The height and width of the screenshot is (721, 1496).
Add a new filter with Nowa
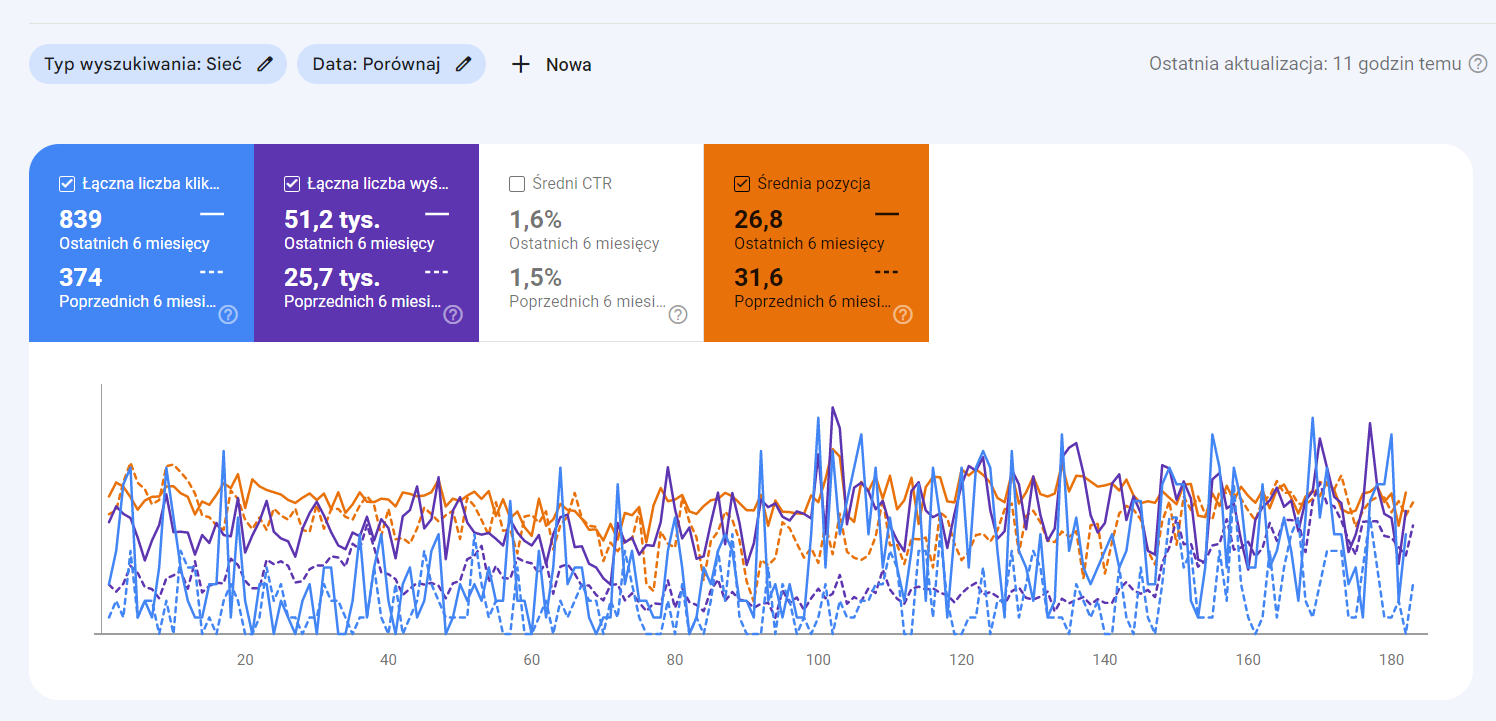point(551,64)
